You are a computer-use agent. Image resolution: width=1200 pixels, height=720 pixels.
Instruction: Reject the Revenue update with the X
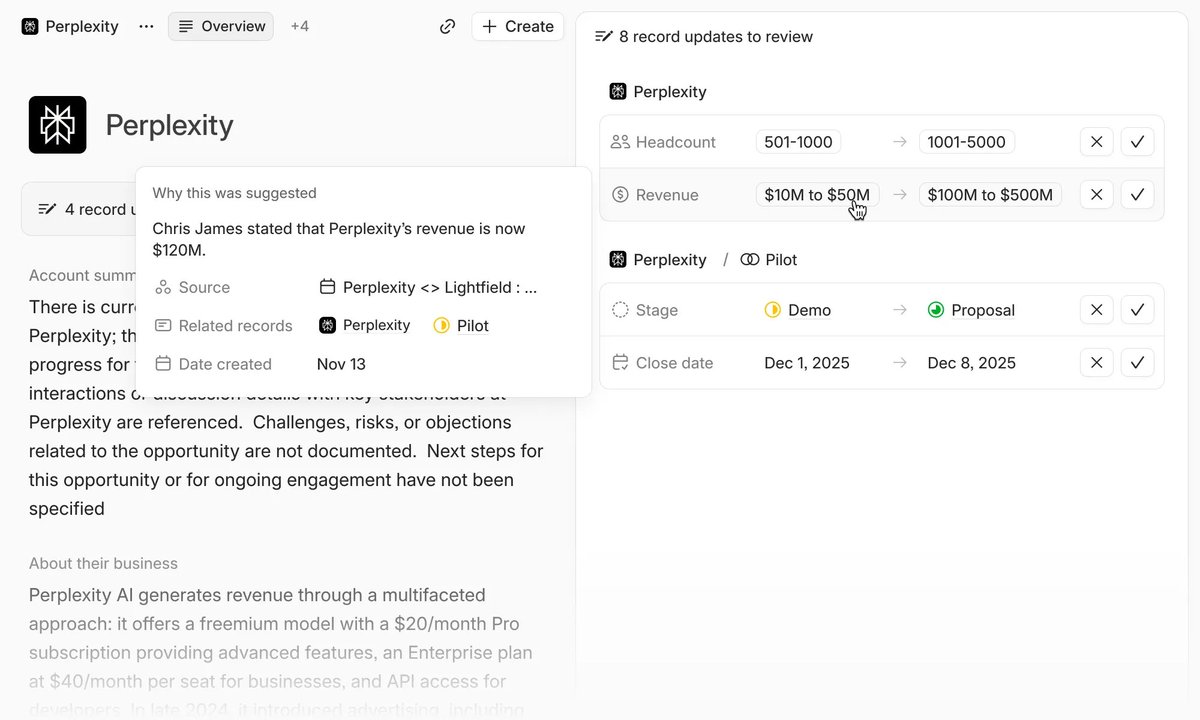point(1096,194)
